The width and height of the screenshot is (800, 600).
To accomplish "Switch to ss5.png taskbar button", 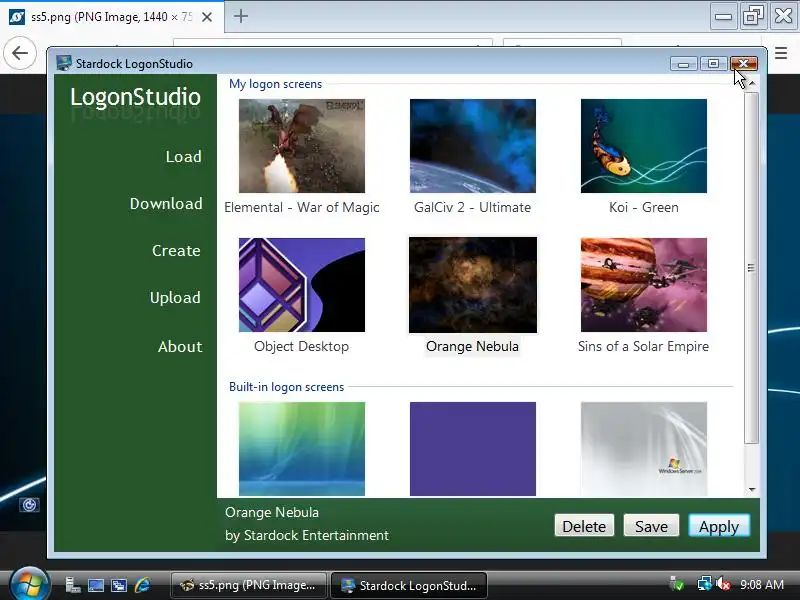I will [x=248, y=585].
